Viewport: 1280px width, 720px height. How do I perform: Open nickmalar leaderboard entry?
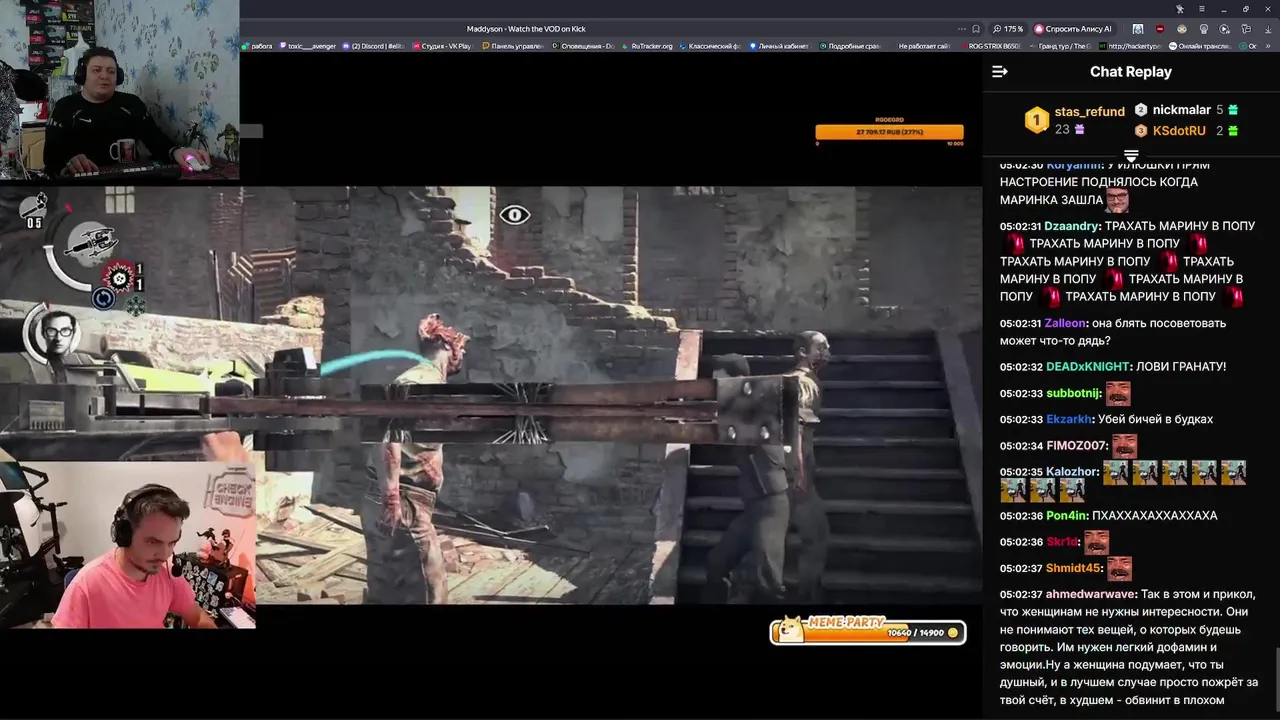(x=1181, y=110)
